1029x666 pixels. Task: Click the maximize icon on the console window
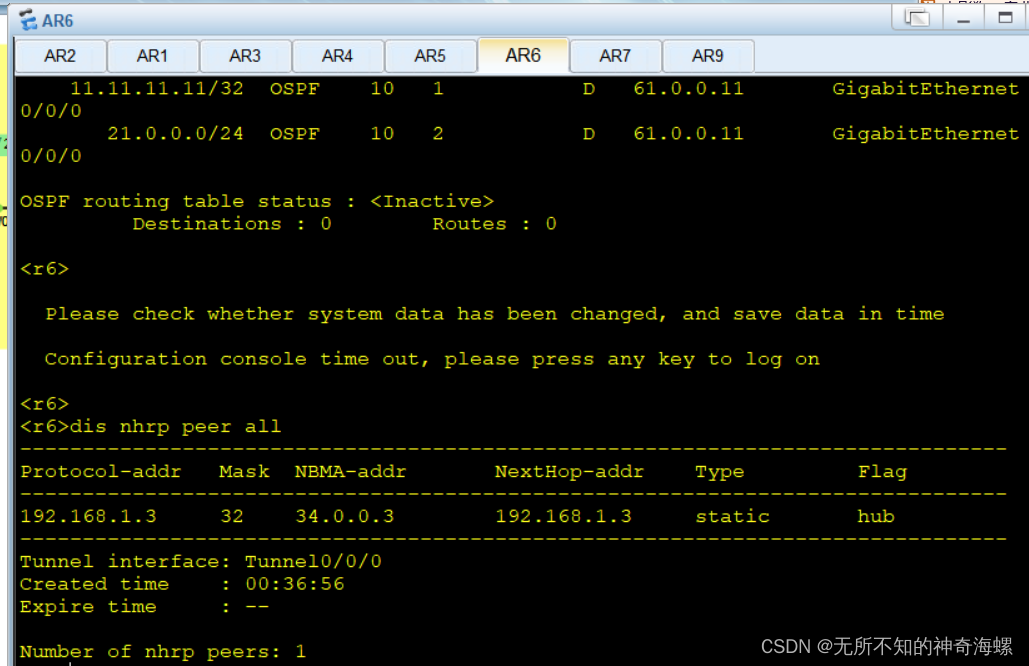[1006, 19]
